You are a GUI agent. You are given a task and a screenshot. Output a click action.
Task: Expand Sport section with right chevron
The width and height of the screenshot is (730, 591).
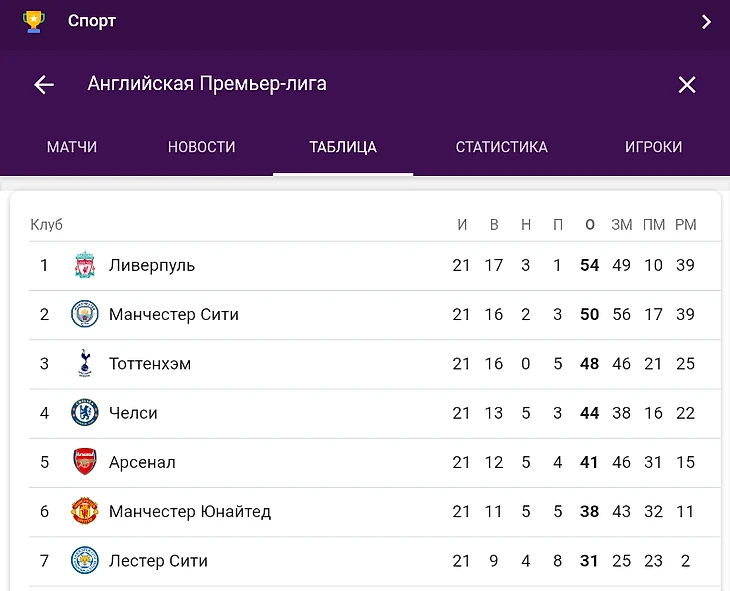click(706, 21)
